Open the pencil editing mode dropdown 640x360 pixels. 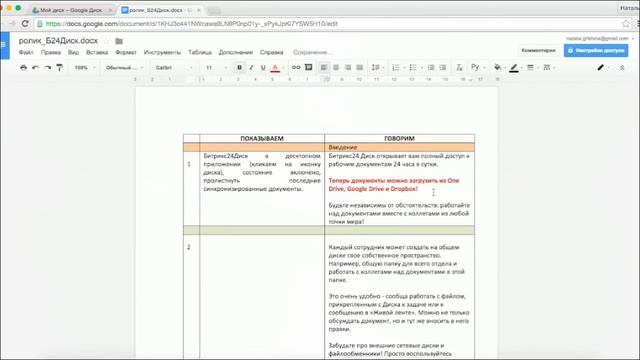coord(603,67)
